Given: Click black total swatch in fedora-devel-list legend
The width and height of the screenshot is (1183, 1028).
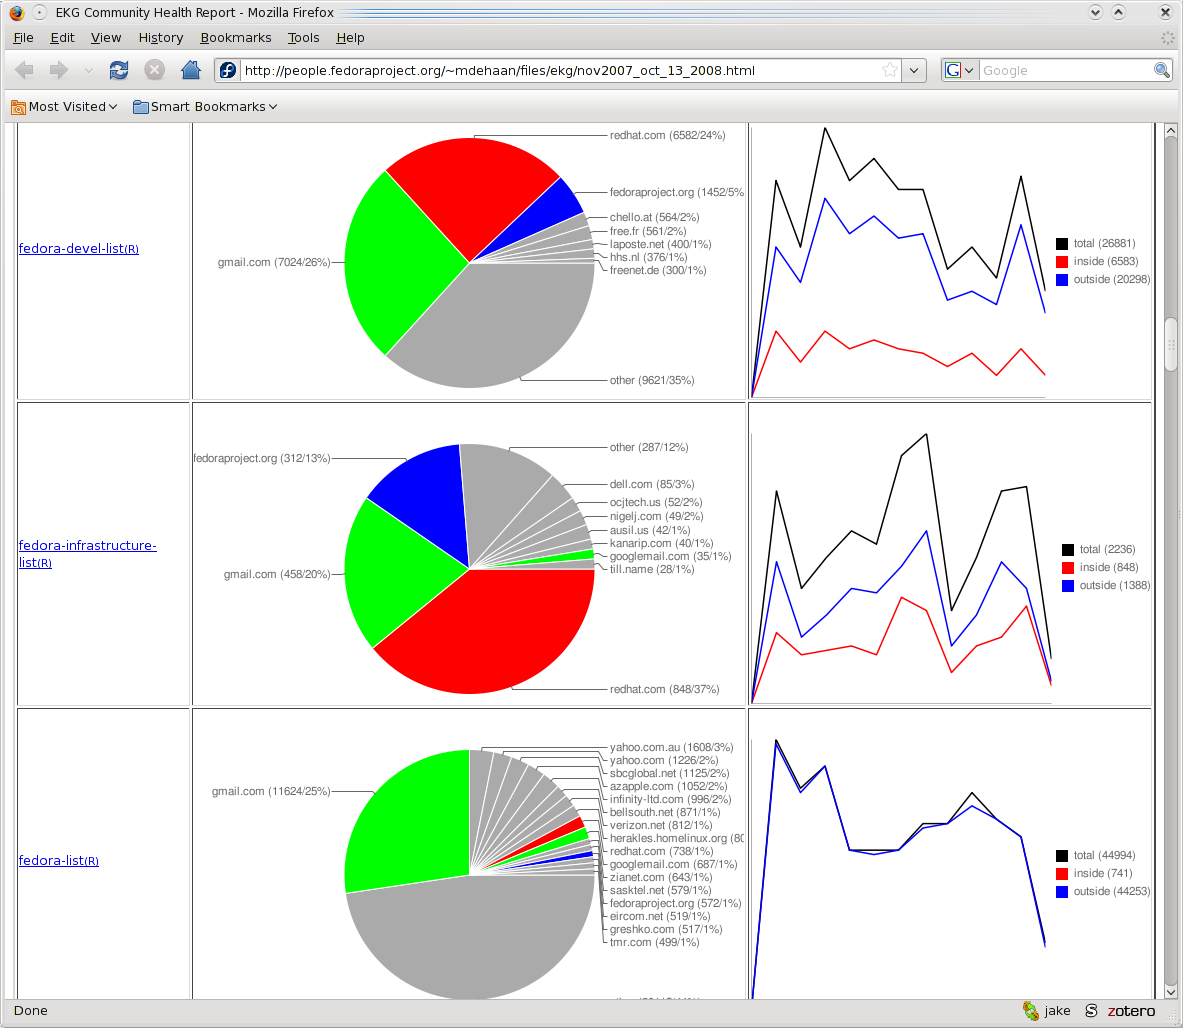Looking at the screenshot, I should pyautogui.click(x=1062, y=244).
